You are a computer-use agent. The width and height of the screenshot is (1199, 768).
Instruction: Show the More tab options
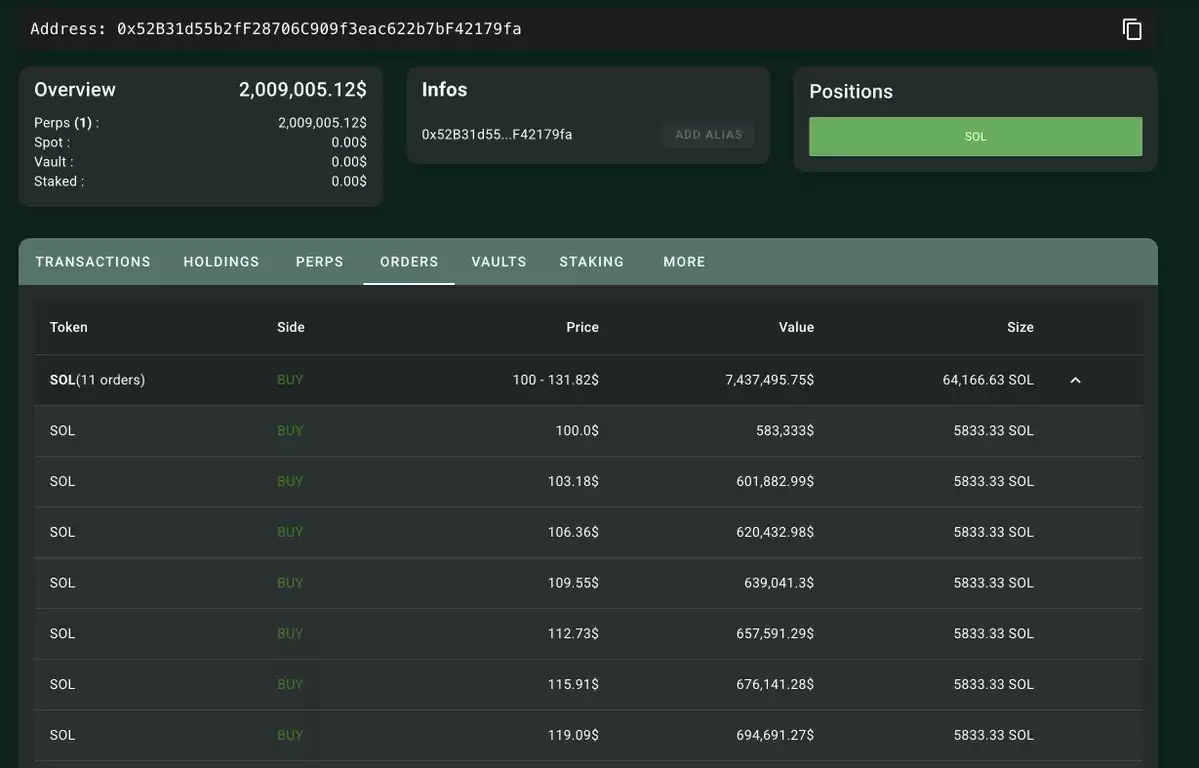click(x=684, y=262)
